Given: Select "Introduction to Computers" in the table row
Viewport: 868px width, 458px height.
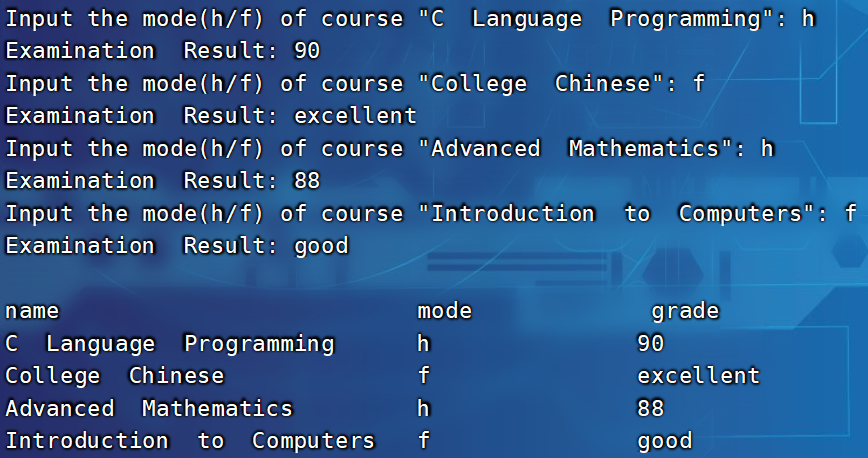Looking at the screenshot, I should 190,440.
